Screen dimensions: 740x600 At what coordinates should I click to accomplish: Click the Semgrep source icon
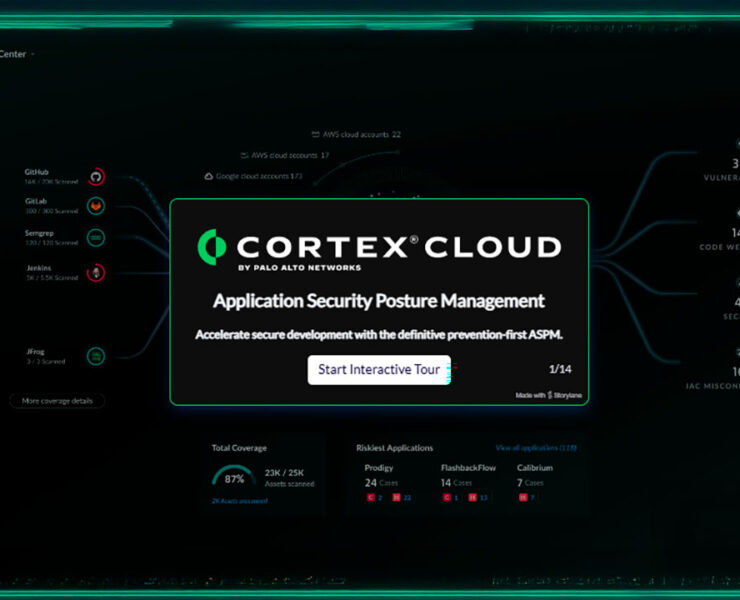[x=96, y=237]
